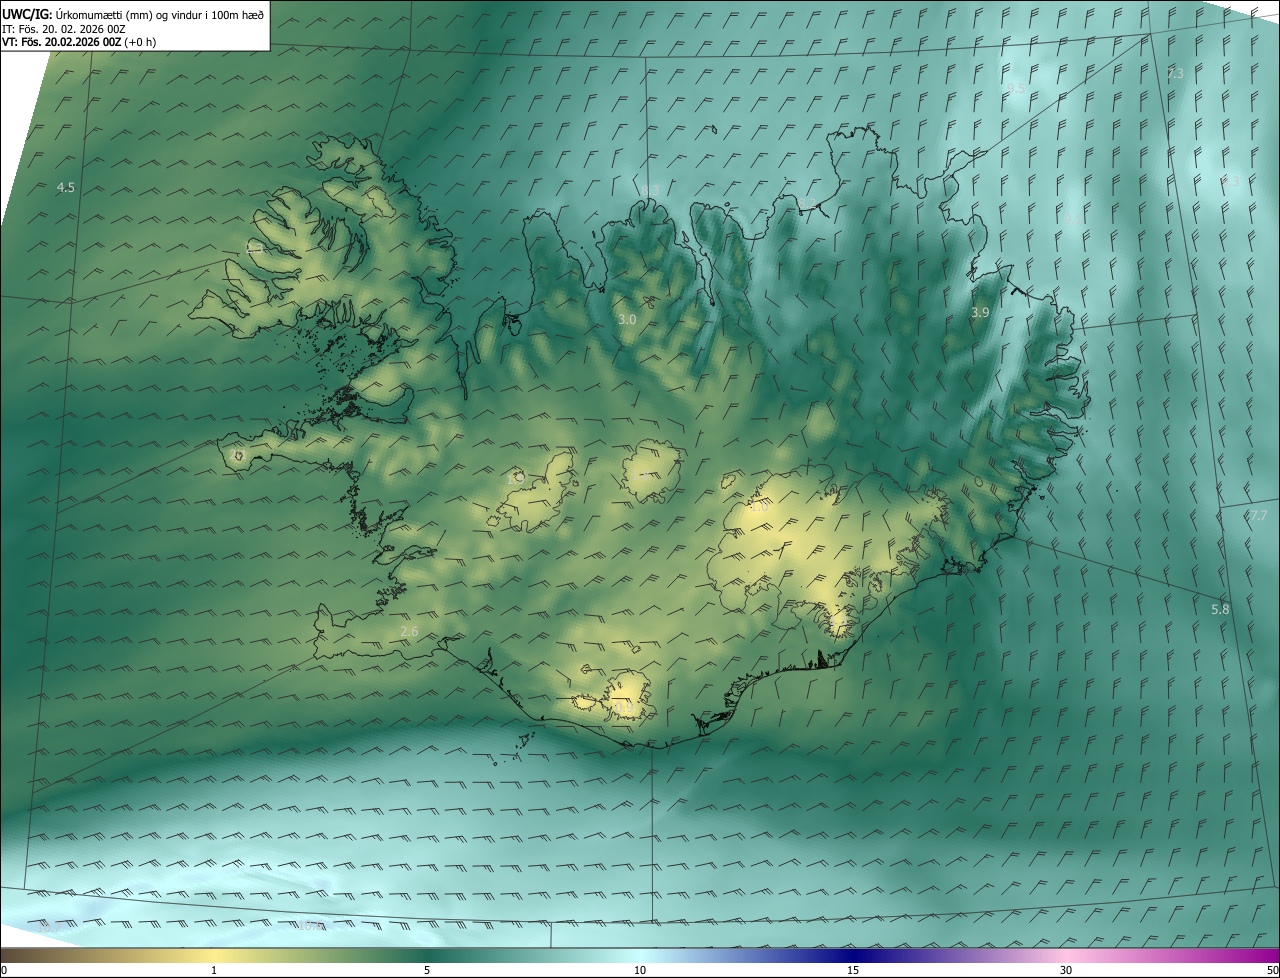1280x978 pixels.
Task: Click the 5 tick on the color scale
Action: (x=427, y=970)
